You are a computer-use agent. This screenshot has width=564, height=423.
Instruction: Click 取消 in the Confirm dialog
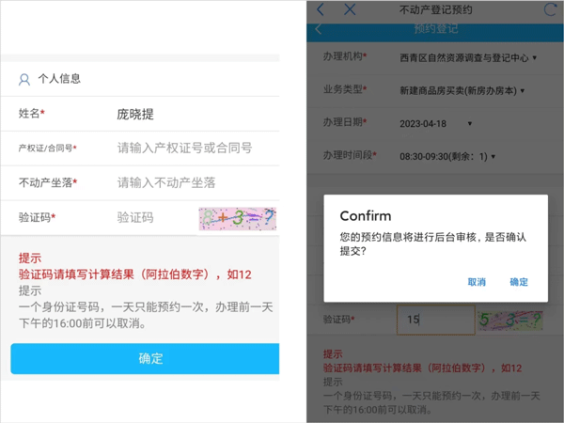point(477,282)
